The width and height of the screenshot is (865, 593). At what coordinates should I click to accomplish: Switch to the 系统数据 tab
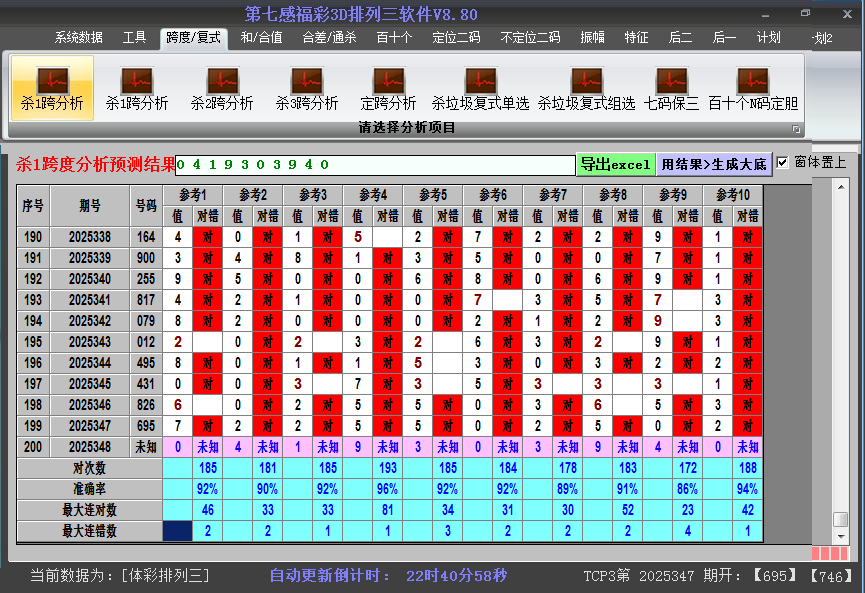tap(79, 38)
